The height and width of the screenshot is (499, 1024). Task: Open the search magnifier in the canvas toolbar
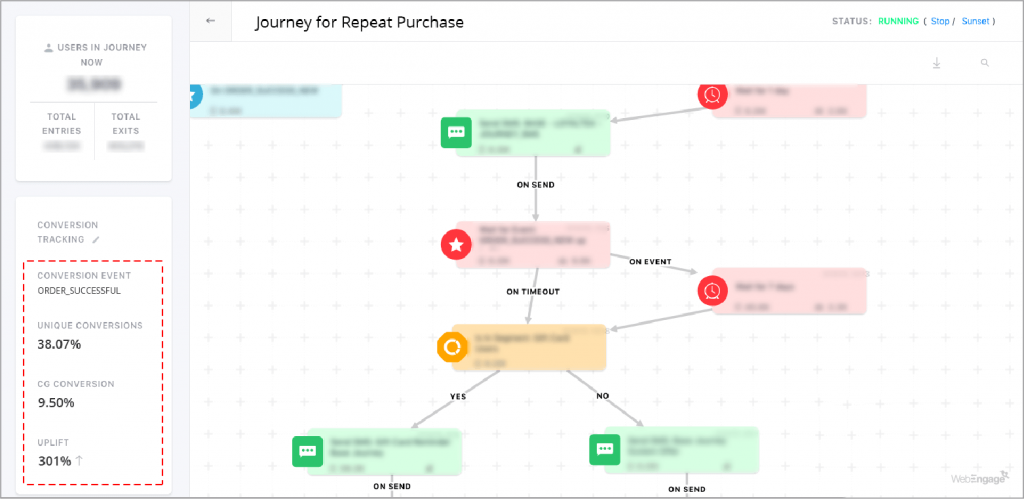click(x=985, y=63)
